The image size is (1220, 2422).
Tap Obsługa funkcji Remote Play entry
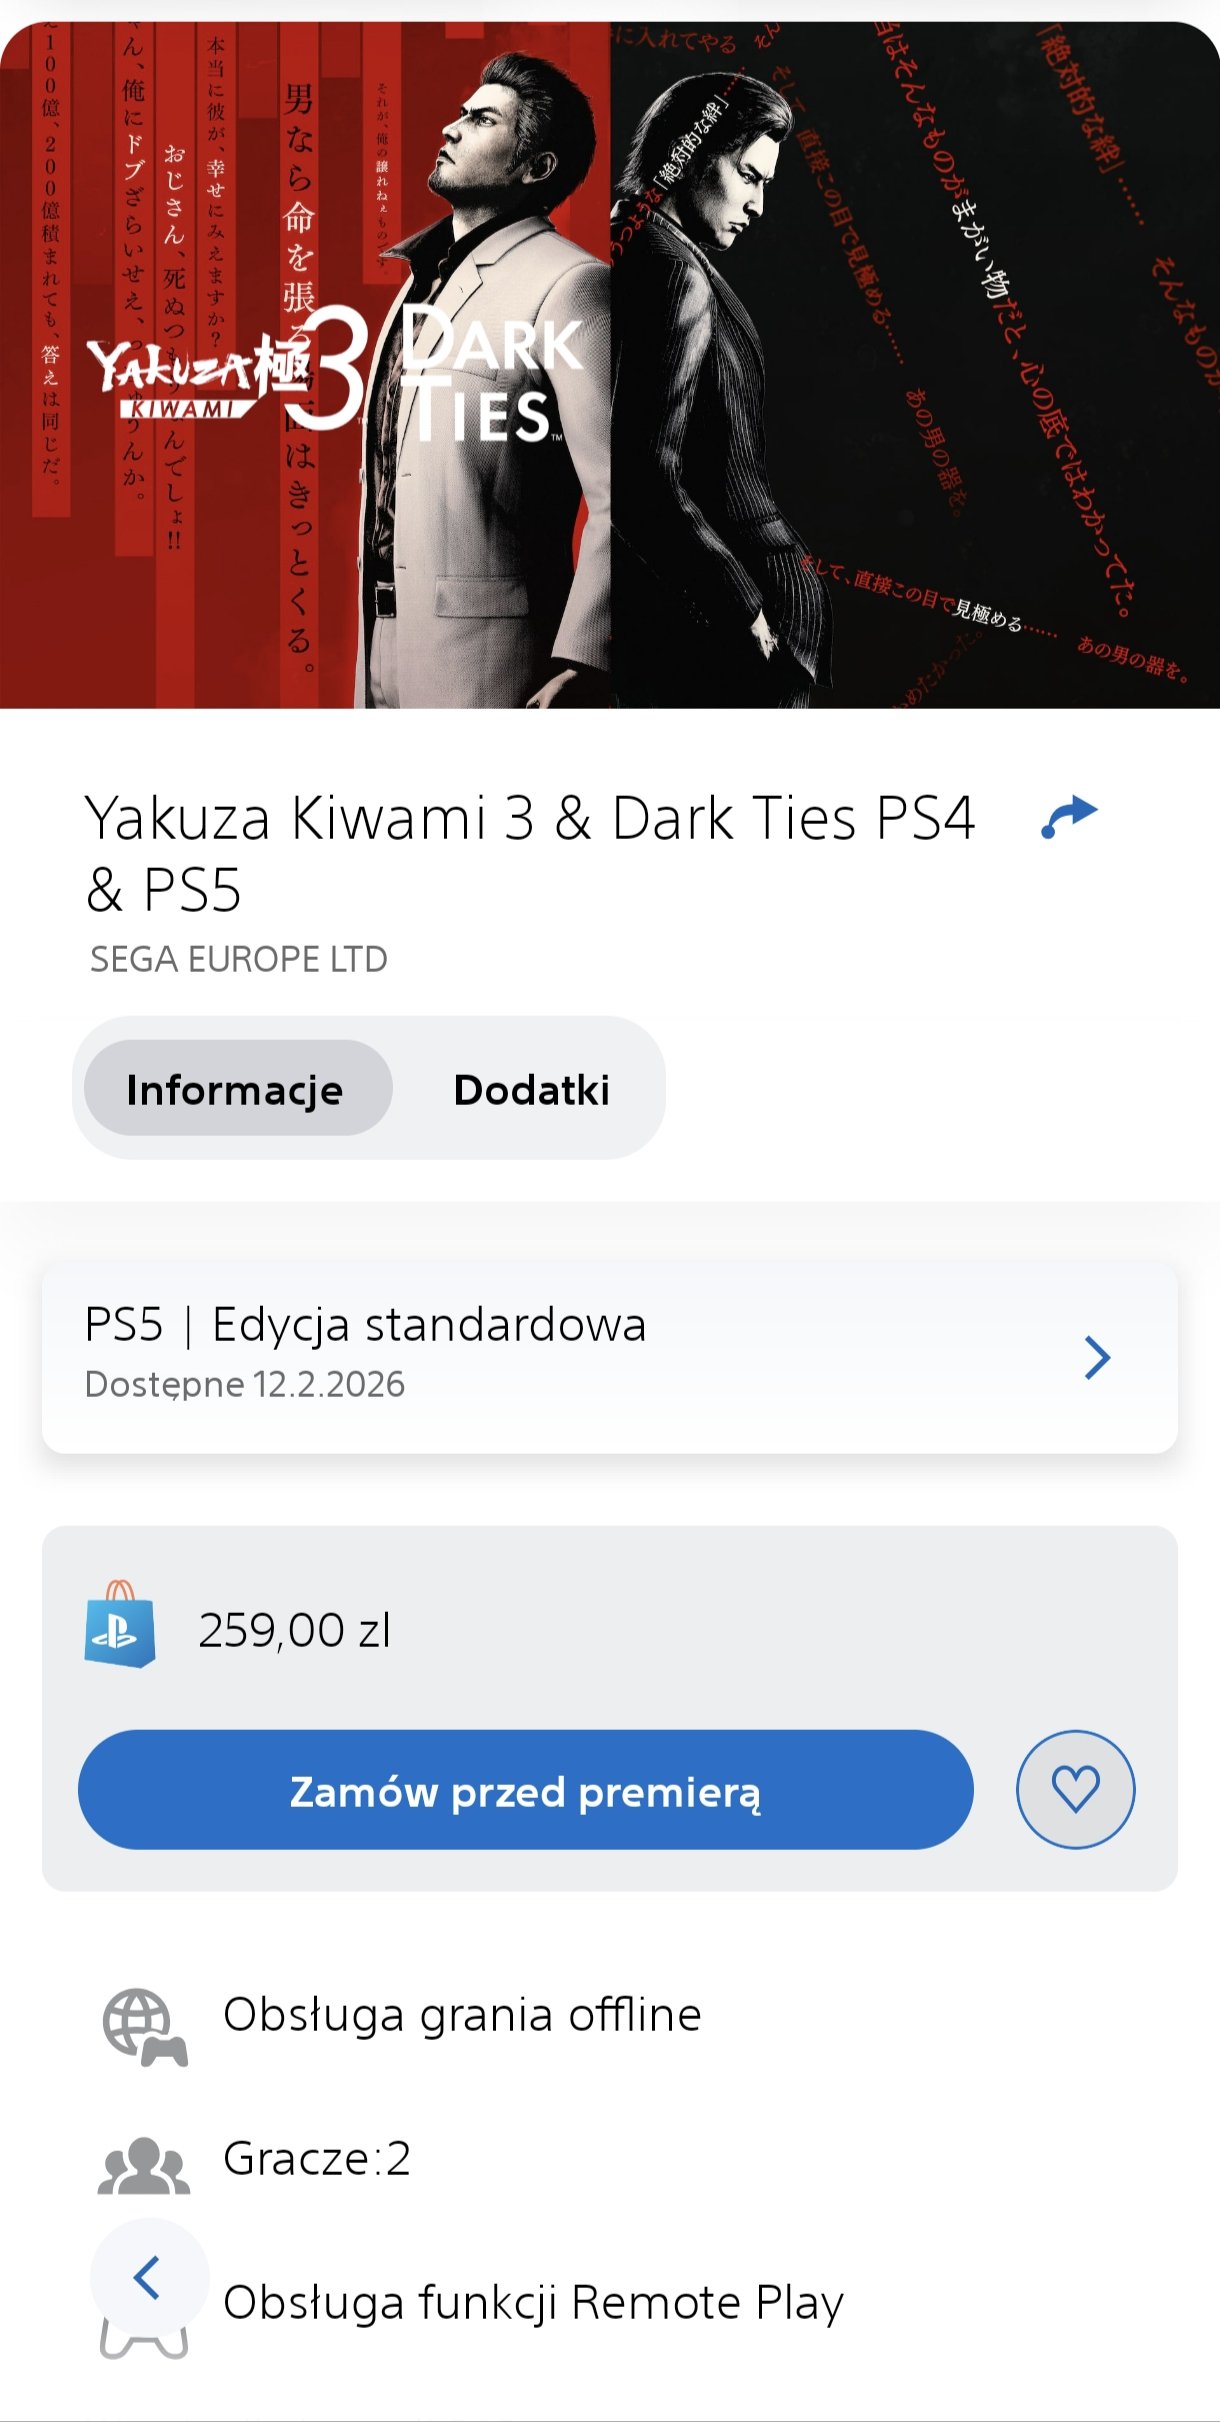pyautogui.click(x=533, y=2302)
